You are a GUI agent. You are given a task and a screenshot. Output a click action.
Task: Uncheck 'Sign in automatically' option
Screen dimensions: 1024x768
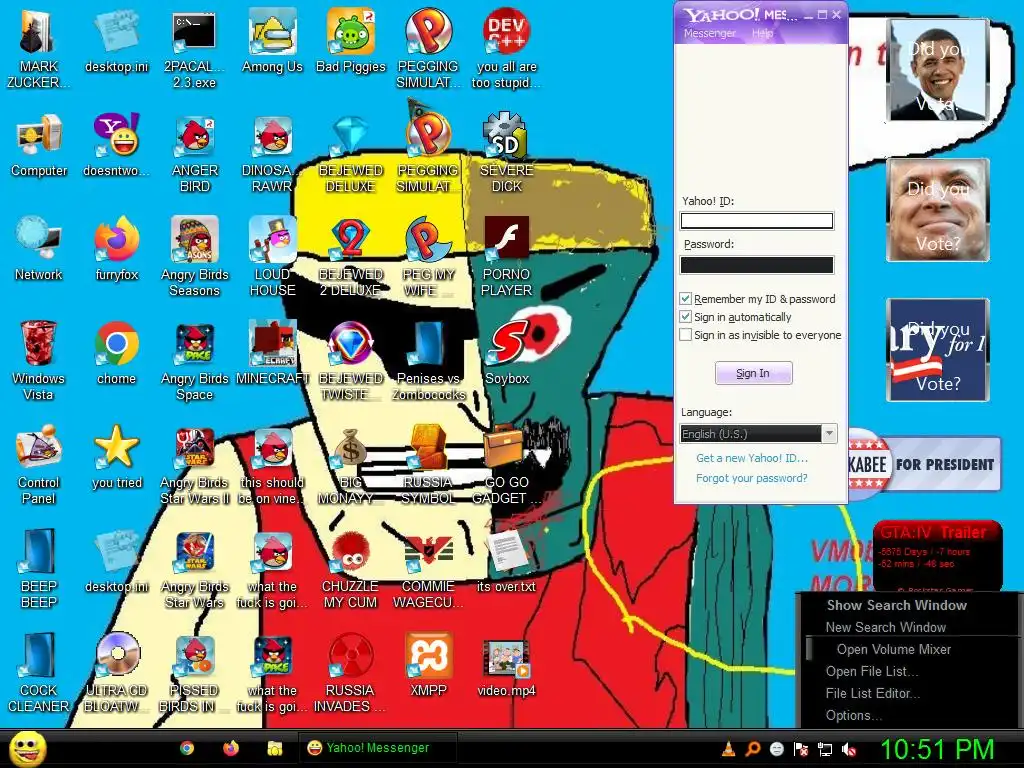(686, 317)
